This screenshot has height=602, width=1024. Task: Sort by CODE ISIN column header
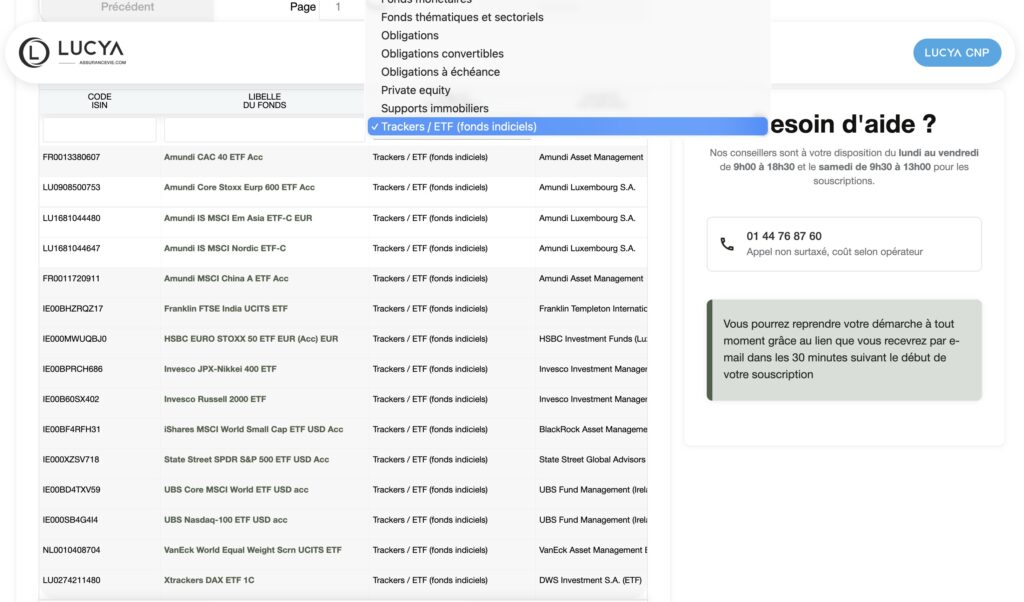[99, 101]
